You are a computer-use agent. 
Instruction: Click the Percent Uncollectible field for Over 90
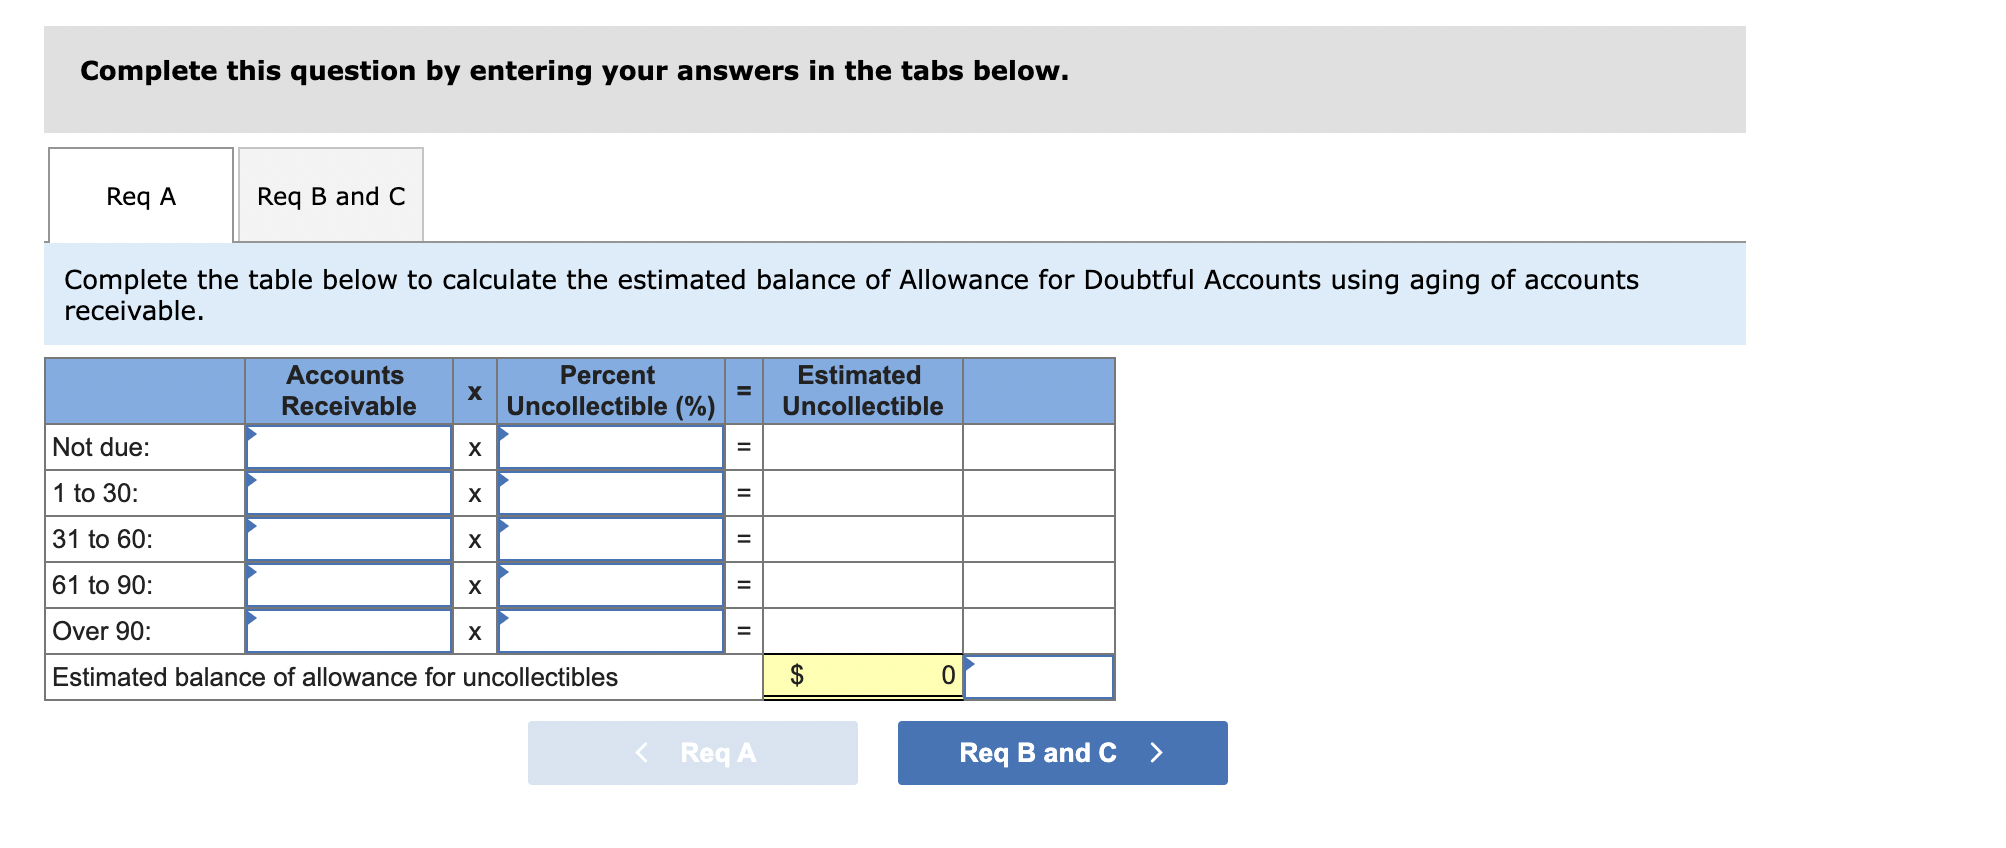(611, 630)
